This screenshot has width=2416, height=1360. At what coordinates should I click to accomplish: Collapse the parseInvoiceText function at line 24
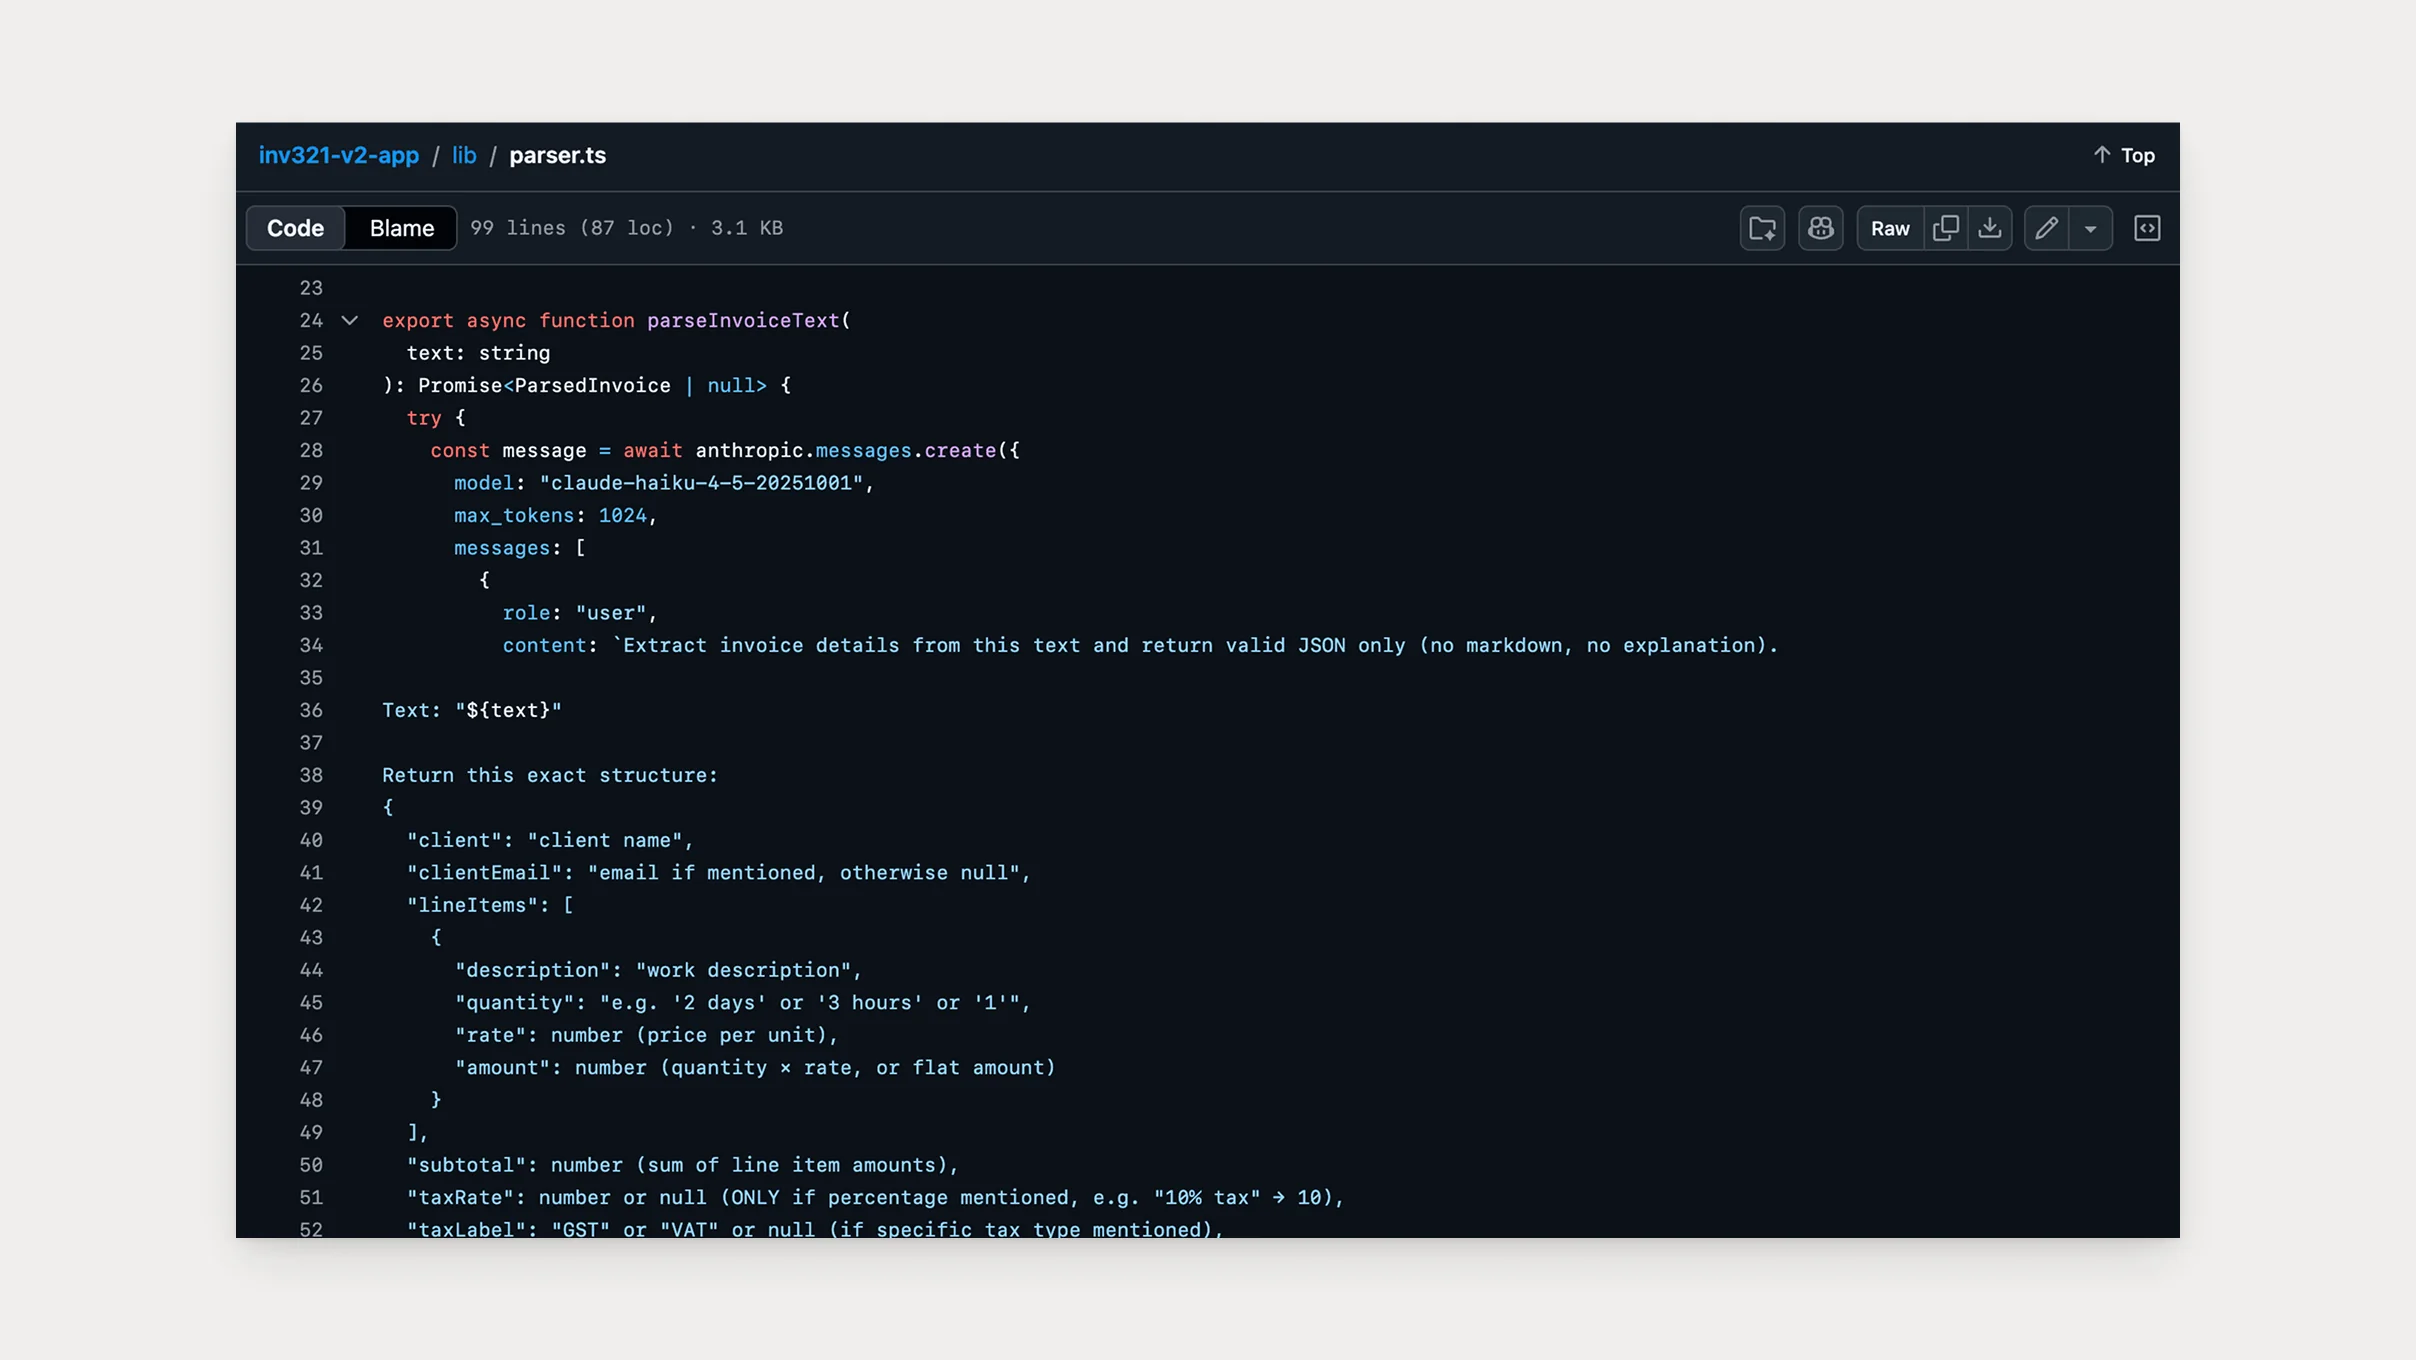tap(349, 321)
